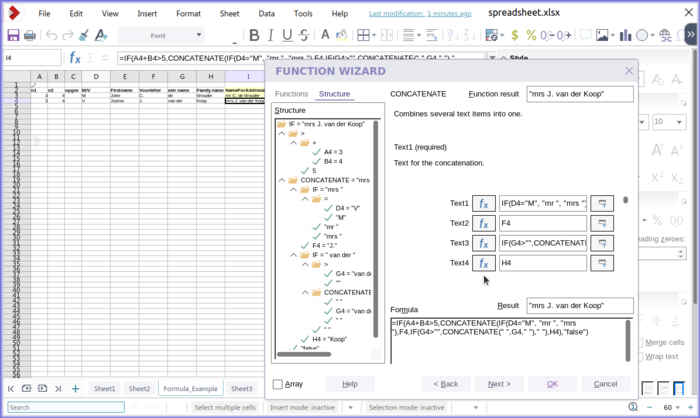Viewport: 700px width, 418px height.
Task: Open the Sheet menu
Action: tap(229, 14)
